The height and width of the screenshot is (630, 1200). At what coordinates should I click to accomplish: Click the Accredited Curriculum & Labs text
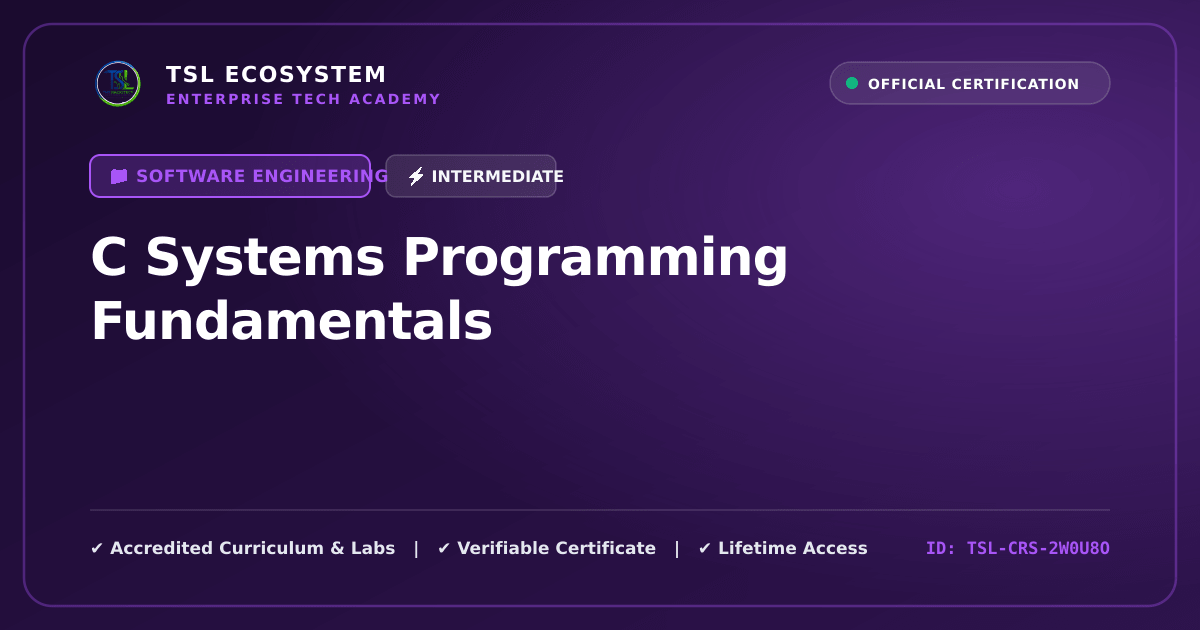point(252,548)
